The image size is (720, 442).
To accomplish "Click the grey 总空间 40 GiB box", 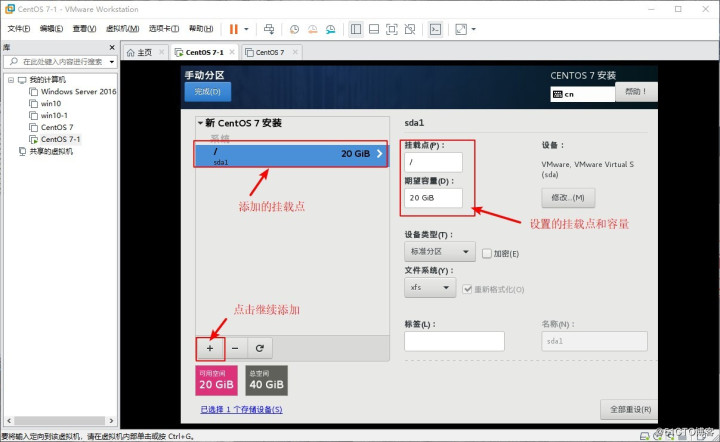I will (266, 380).
